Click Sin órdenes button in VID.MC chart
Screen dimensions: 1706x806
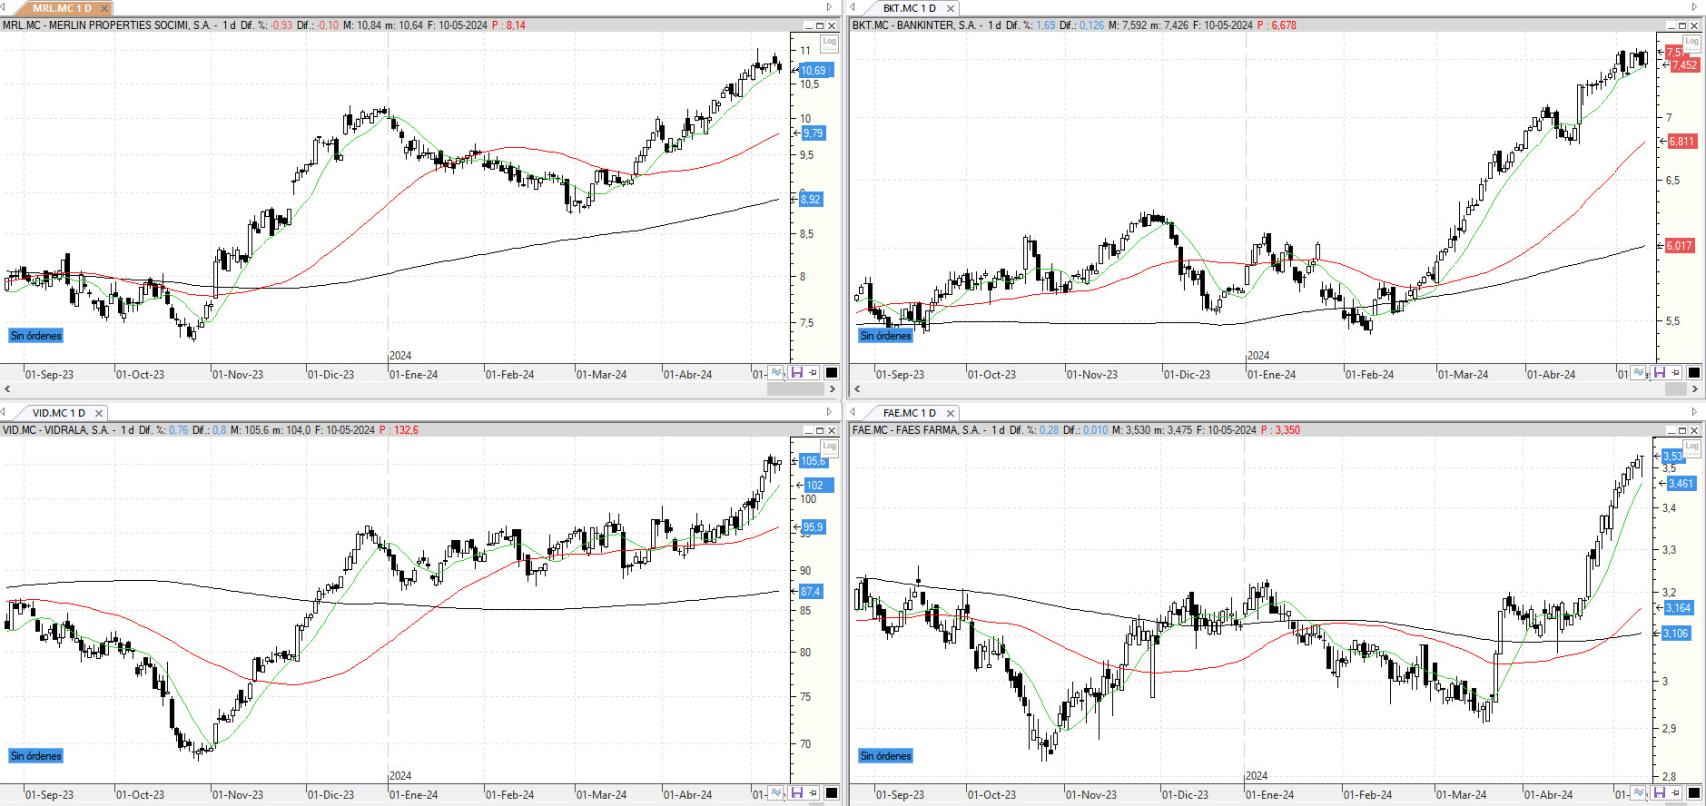pyautogui.click(x=36, y=756)
